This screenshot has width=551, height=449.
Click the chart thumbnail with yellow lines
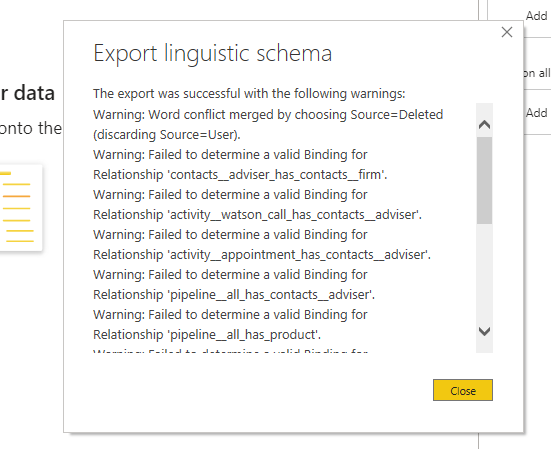tap(21, 208)
